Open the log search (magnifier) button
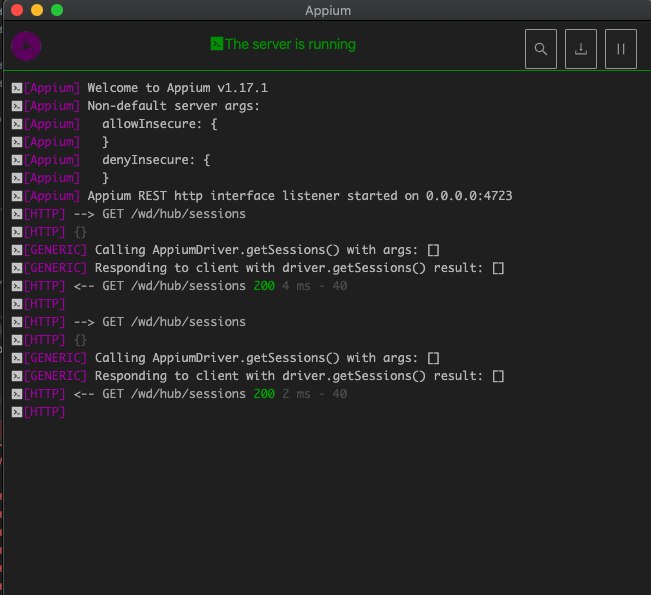Viewport: 651px width, 595px height. point(541,49)
